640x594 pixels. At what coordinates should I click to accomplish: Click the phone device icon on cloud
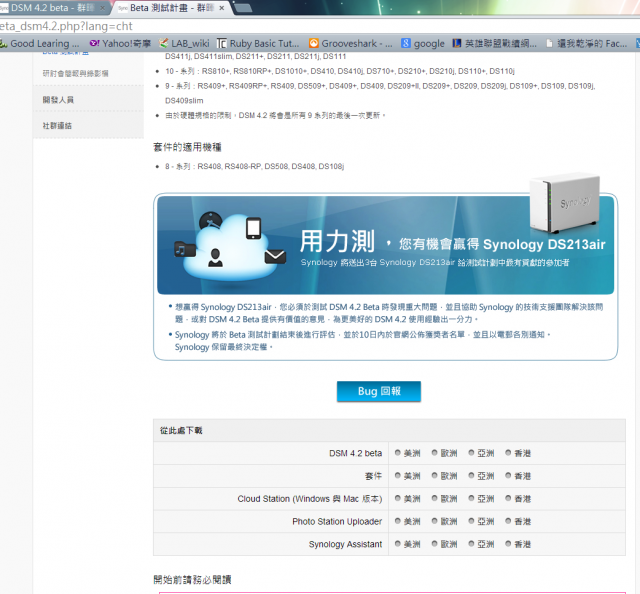[x=253, y=228]
